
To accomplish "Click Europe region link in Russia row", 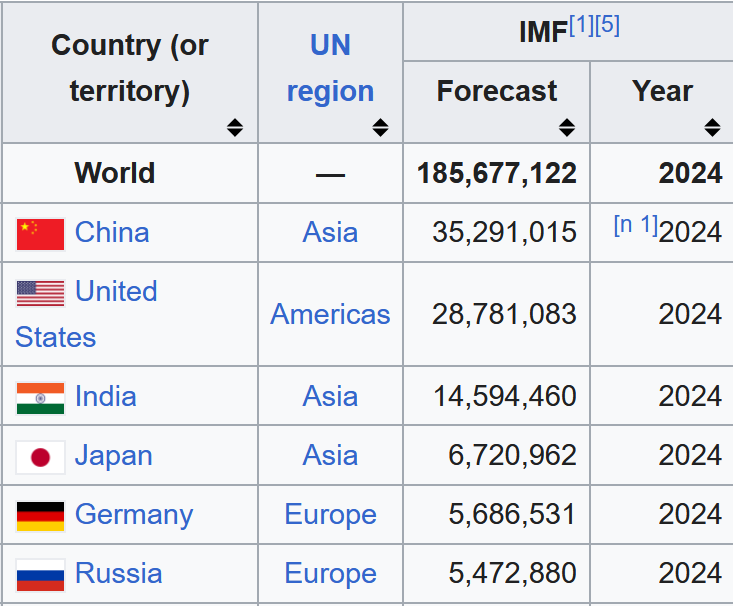I will [330, 574].
